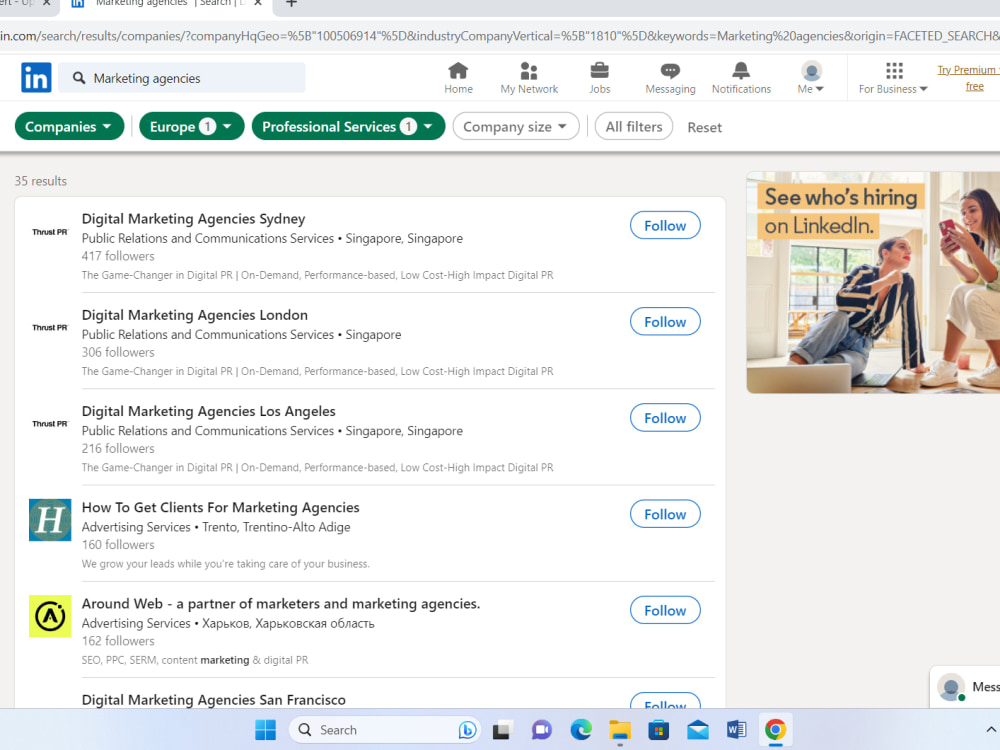Click Thrust PR logo for Sydney listing

[50, 232]
